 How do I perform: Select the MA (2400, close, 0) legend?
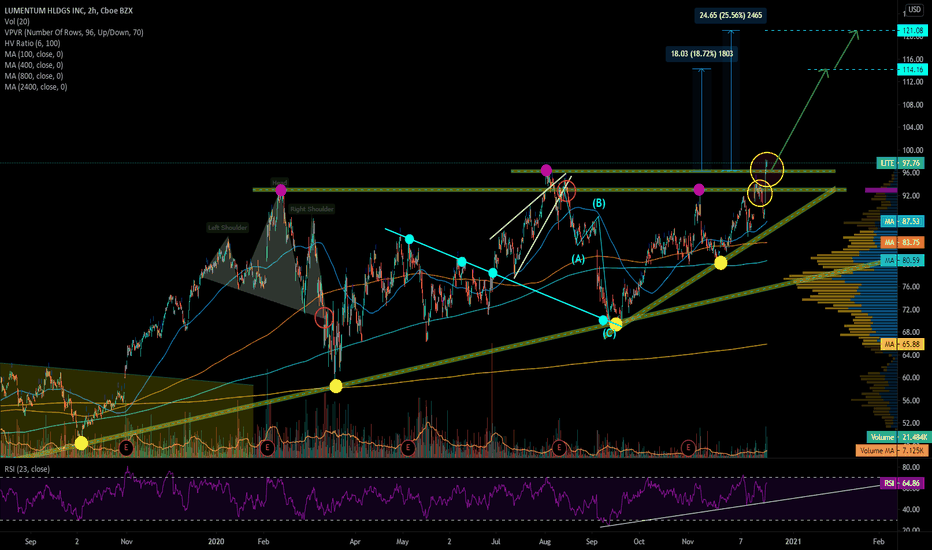[x=36, y=87]
